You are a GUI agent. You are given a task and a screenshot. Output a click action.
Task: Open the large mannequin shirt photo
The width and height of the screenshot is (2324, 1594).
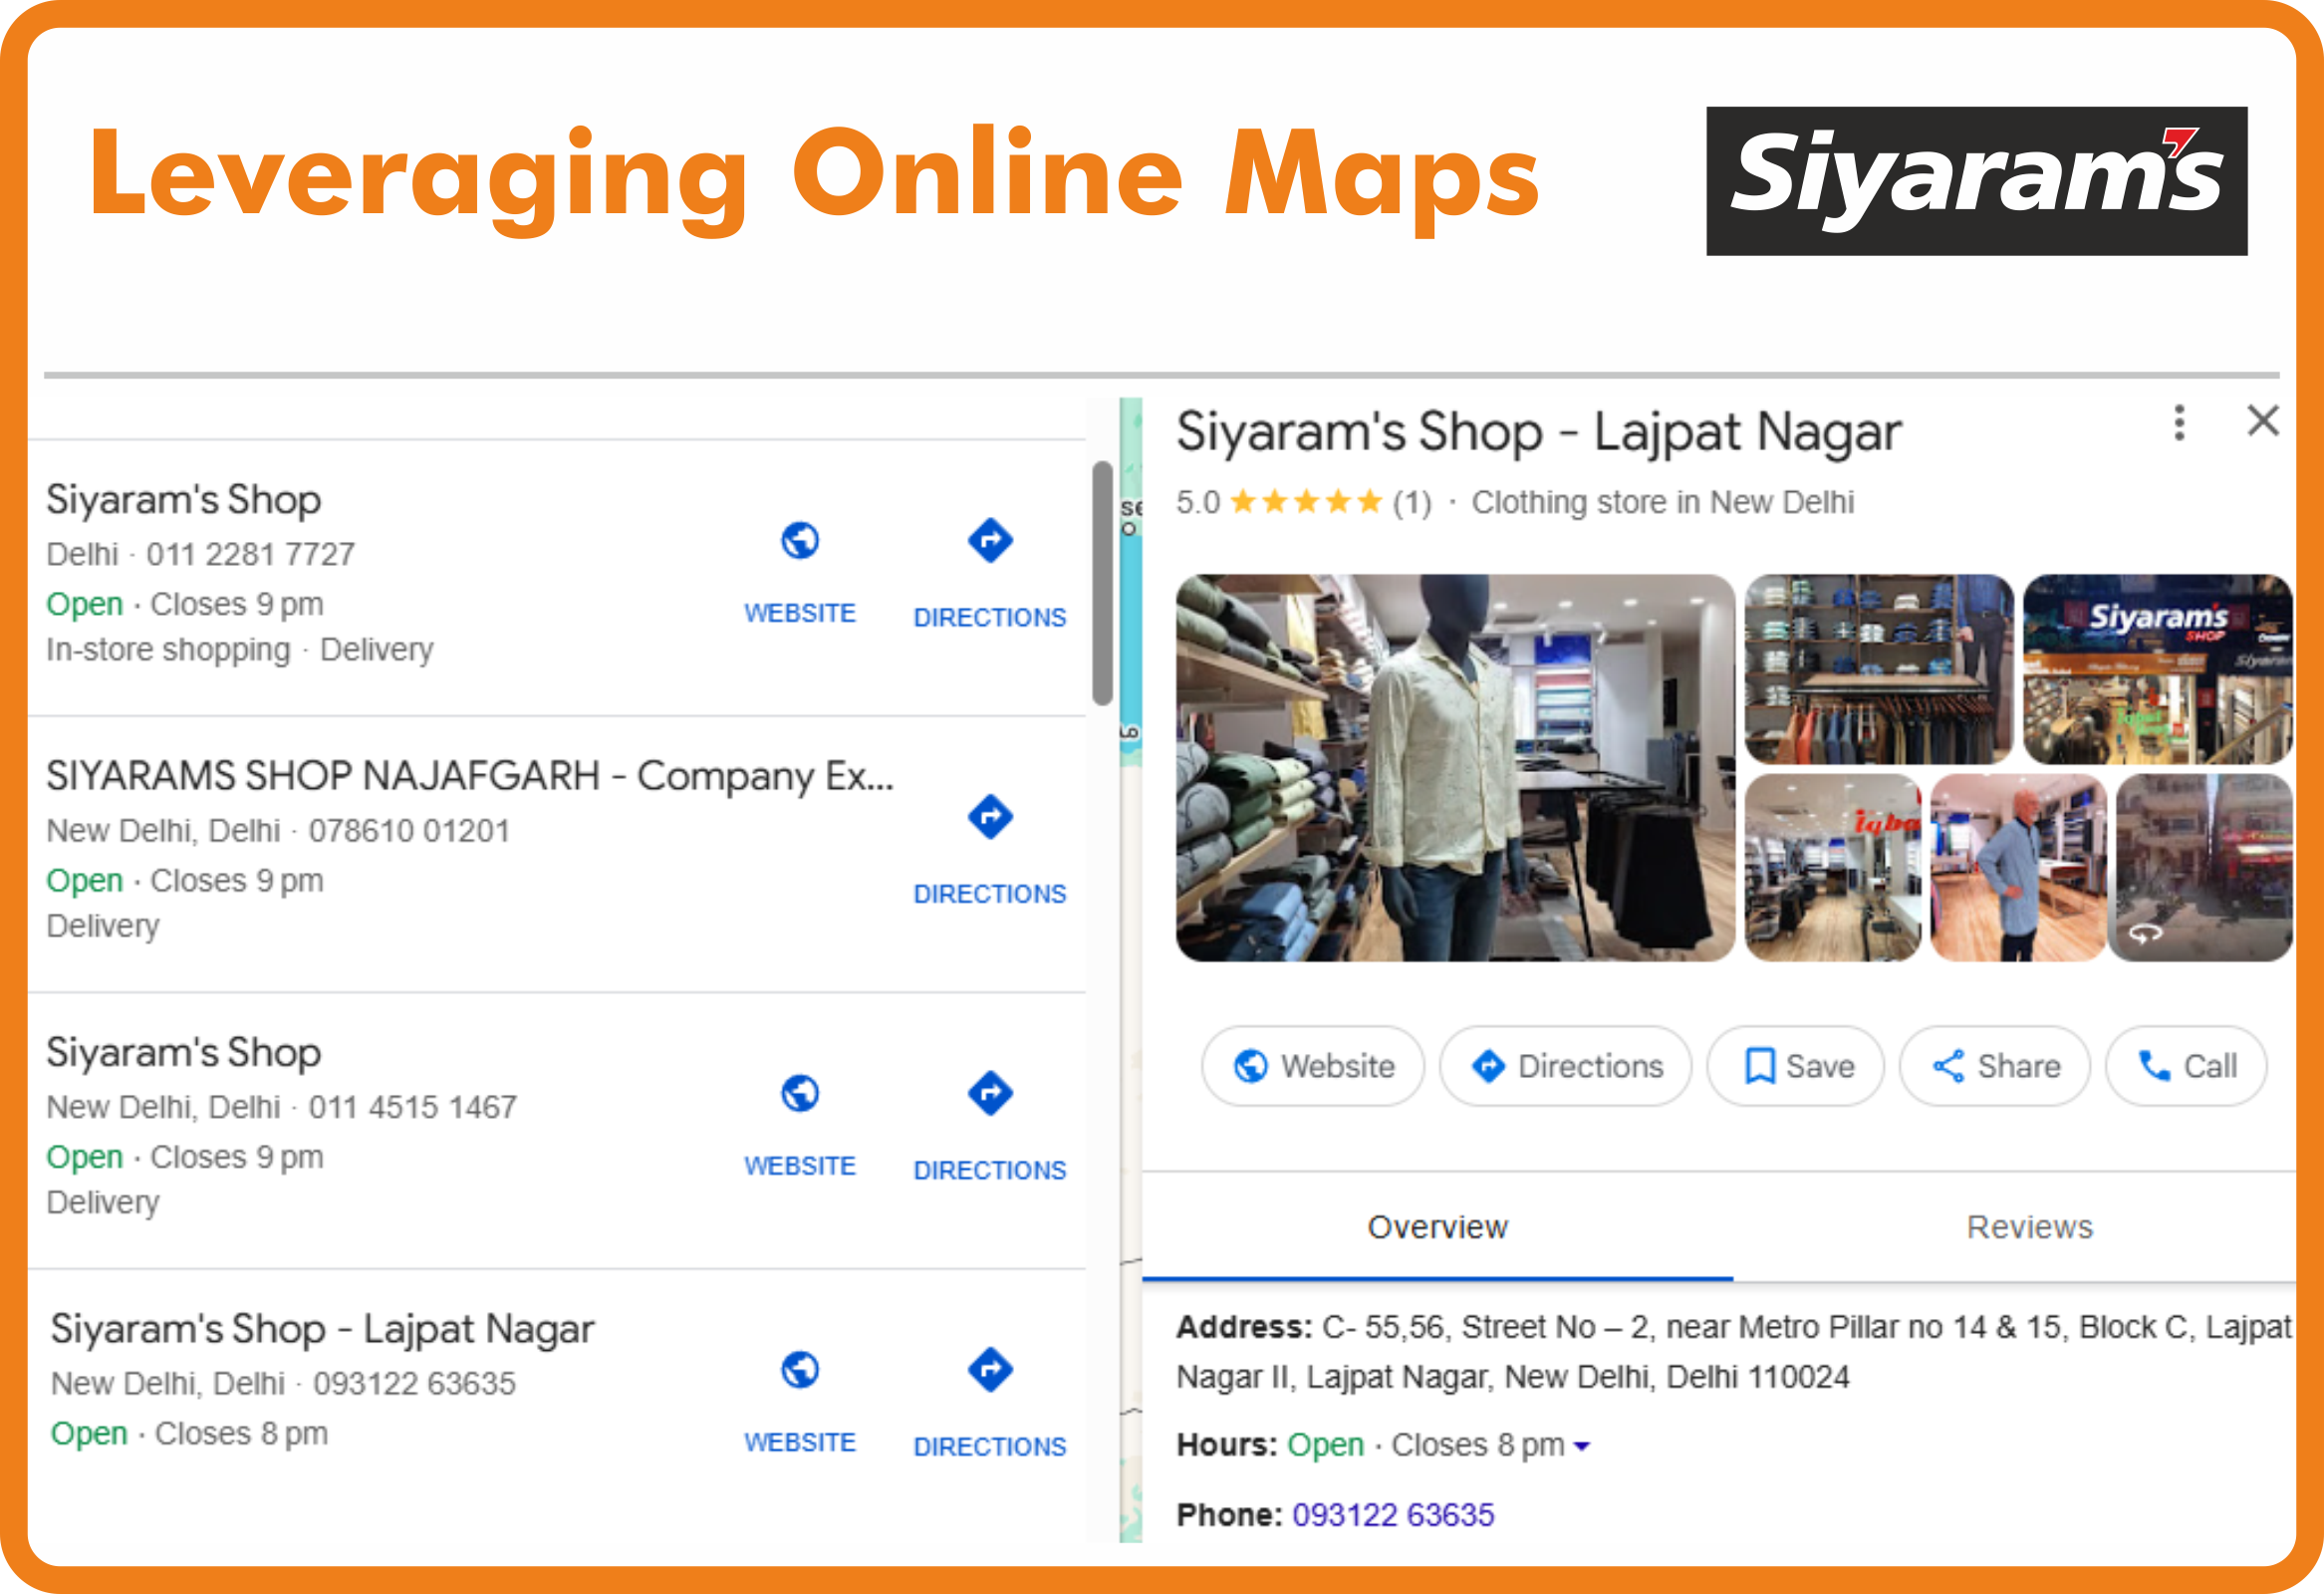(1455, 768)
